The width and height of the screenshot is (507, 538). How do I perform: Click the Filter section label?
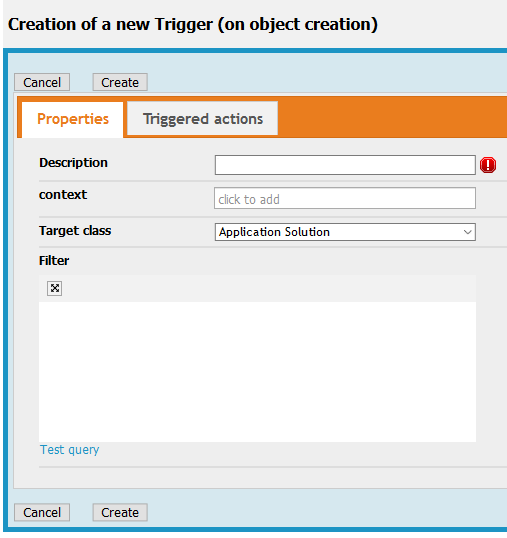(54, 261)
